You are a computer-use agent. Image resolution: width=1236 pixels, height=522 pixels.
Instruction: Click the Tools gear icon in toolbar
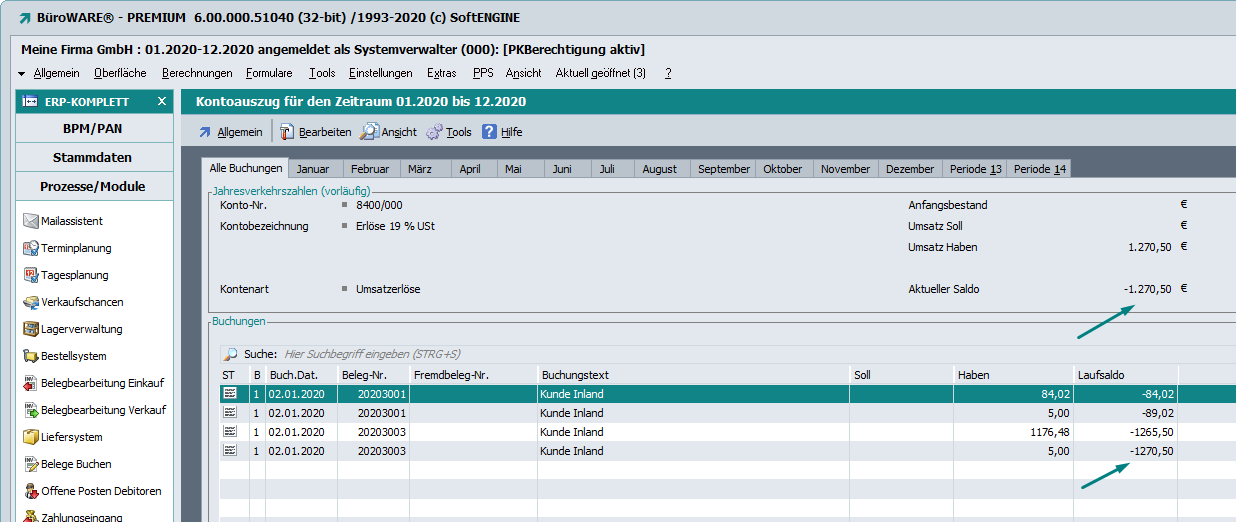click(434, 132)
